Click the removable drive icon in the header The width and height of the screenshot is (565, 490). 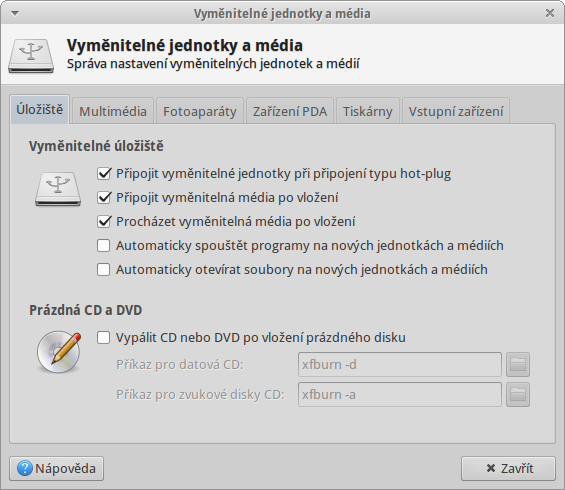pyautogui.click(x=31, y=56)
